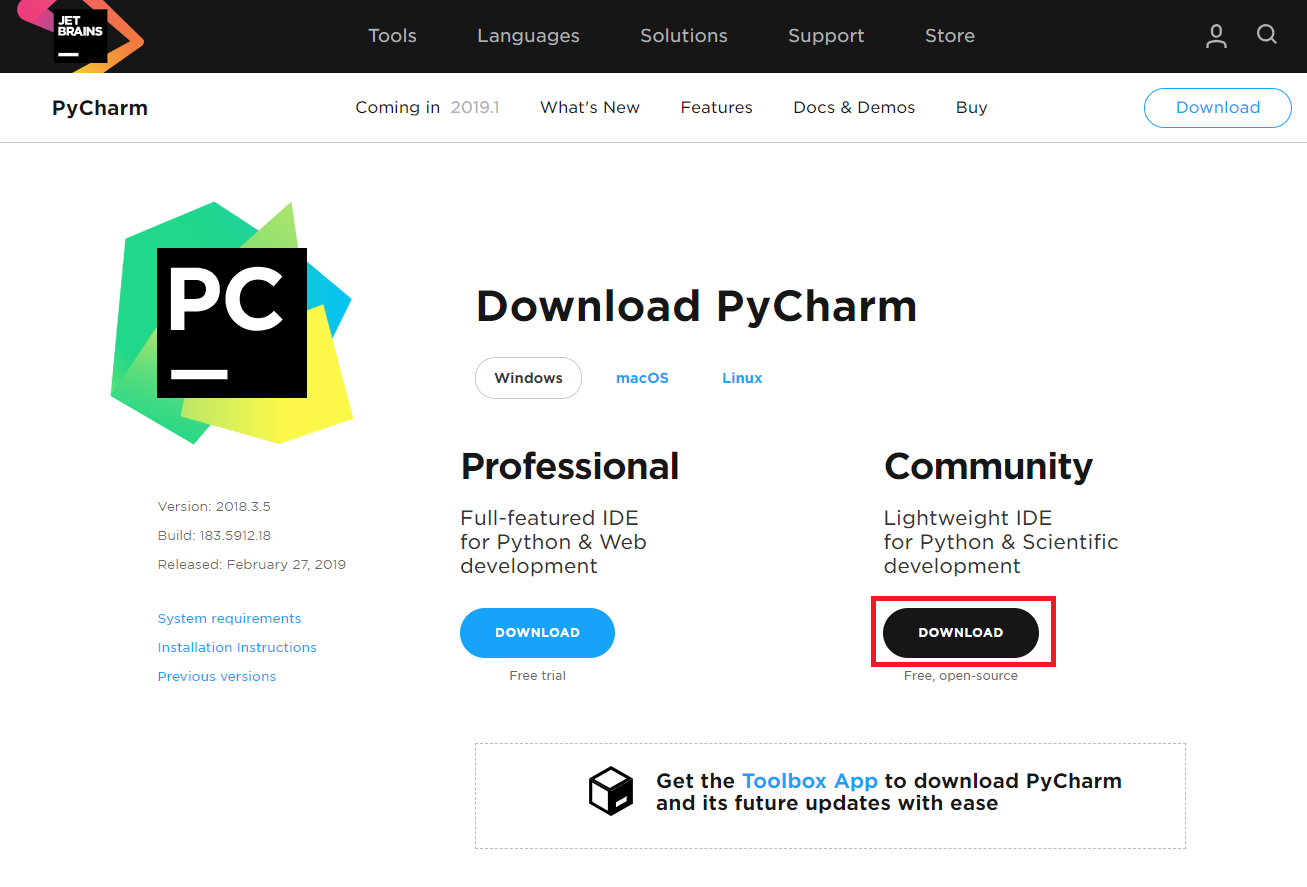Open the user account icon
The image size is (1307, 887).
[1216, 36]
